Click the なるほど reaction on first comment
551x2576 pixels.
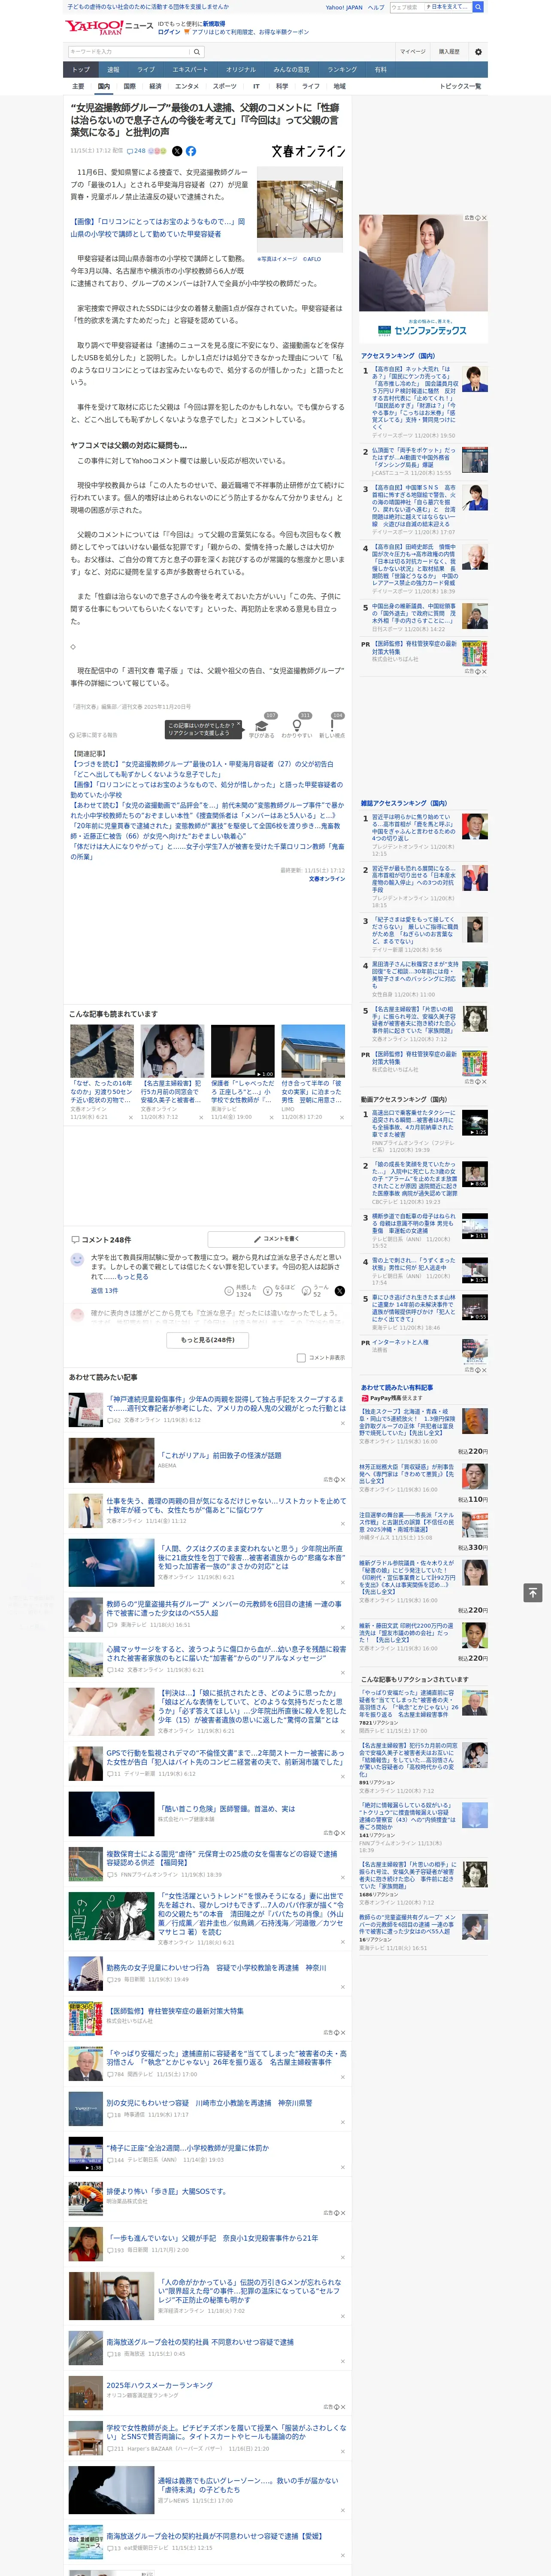point(280,1291)
